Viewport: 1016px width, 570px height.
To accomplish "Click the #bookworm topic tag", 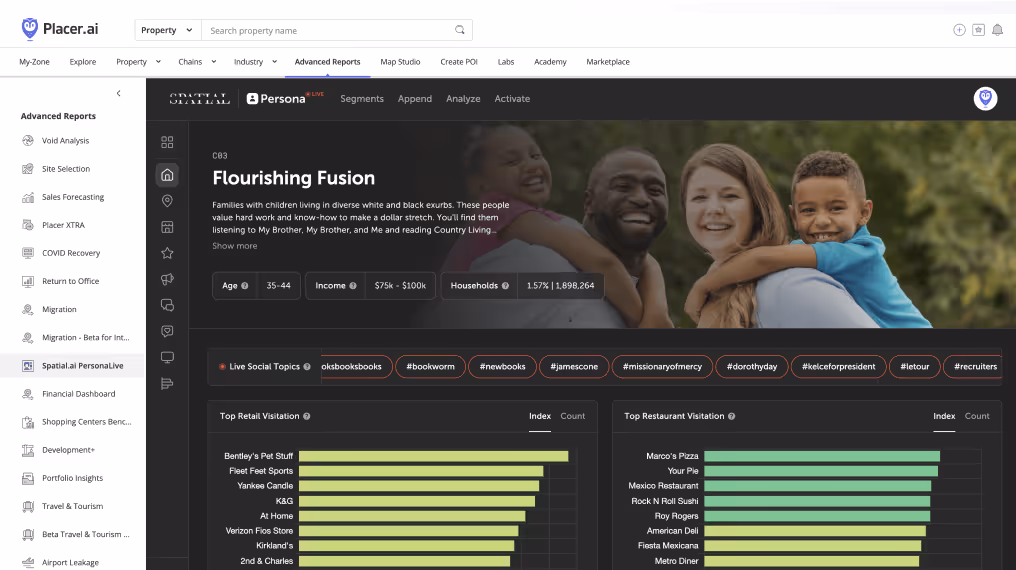I will click(430, 367).
